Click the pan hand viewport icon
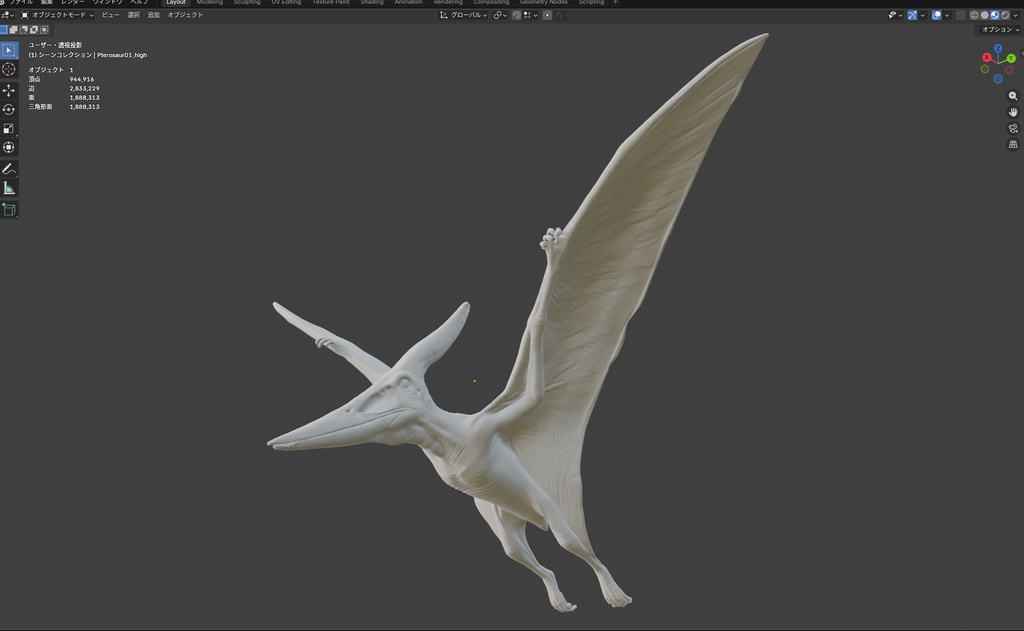1024x631 pixels. (x=1013, y=112)
